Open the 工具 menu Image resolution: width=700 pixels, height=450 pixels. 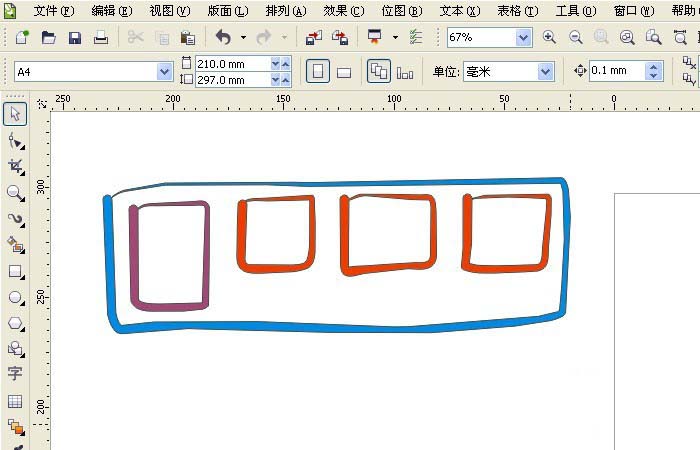pyautogui.click(x=575, y=11)
